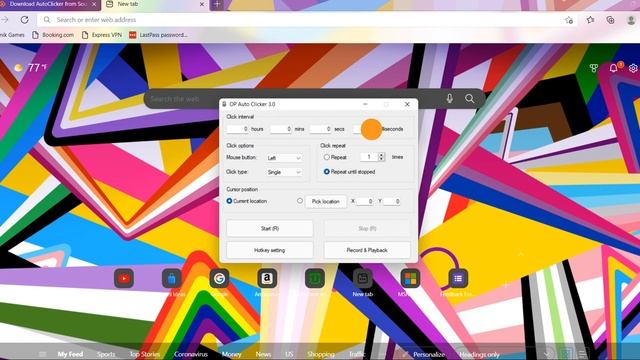Switch to the New tab browser tab
640x360 pixels.
pos(155,4)
